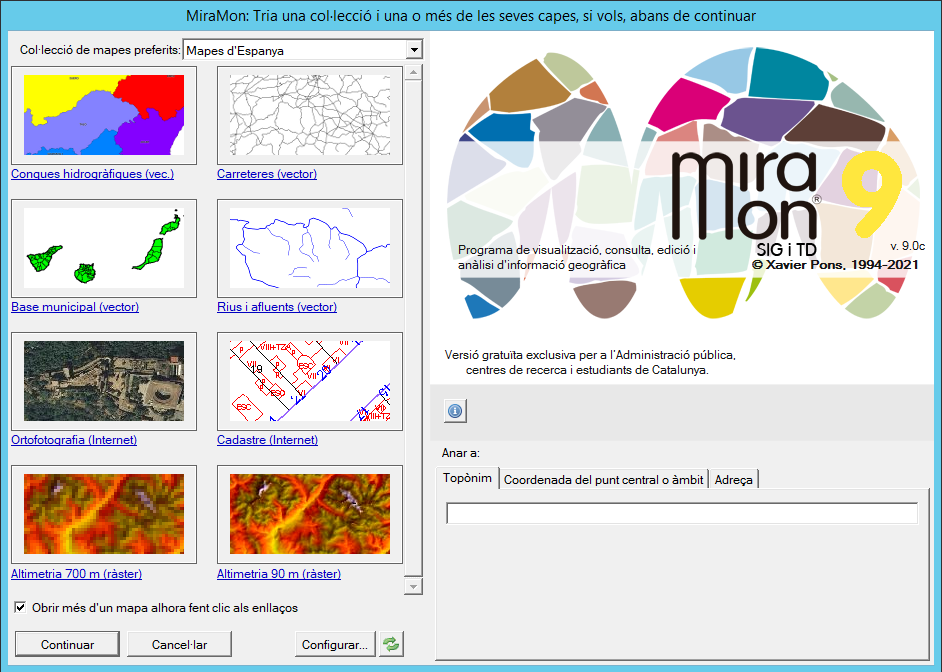
Task: Switch to 'Coordenada del punt central o àmbit' tab
Action: click(x=603, y=479)
